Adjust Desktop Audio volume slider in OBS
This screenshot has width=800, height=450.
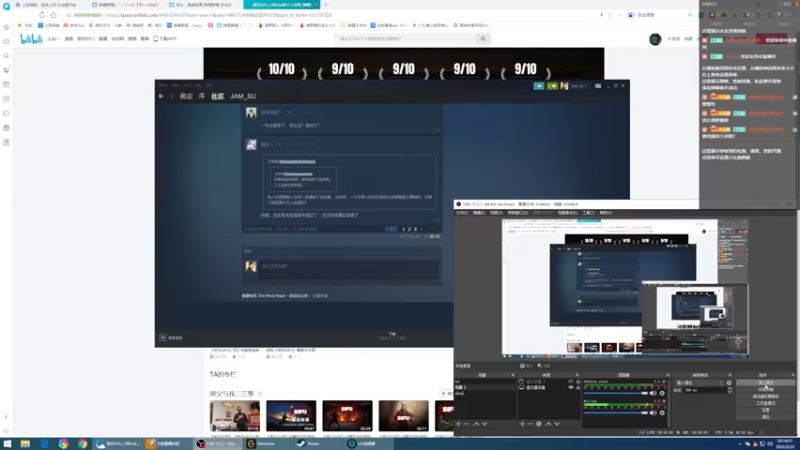tap(616, 393)
